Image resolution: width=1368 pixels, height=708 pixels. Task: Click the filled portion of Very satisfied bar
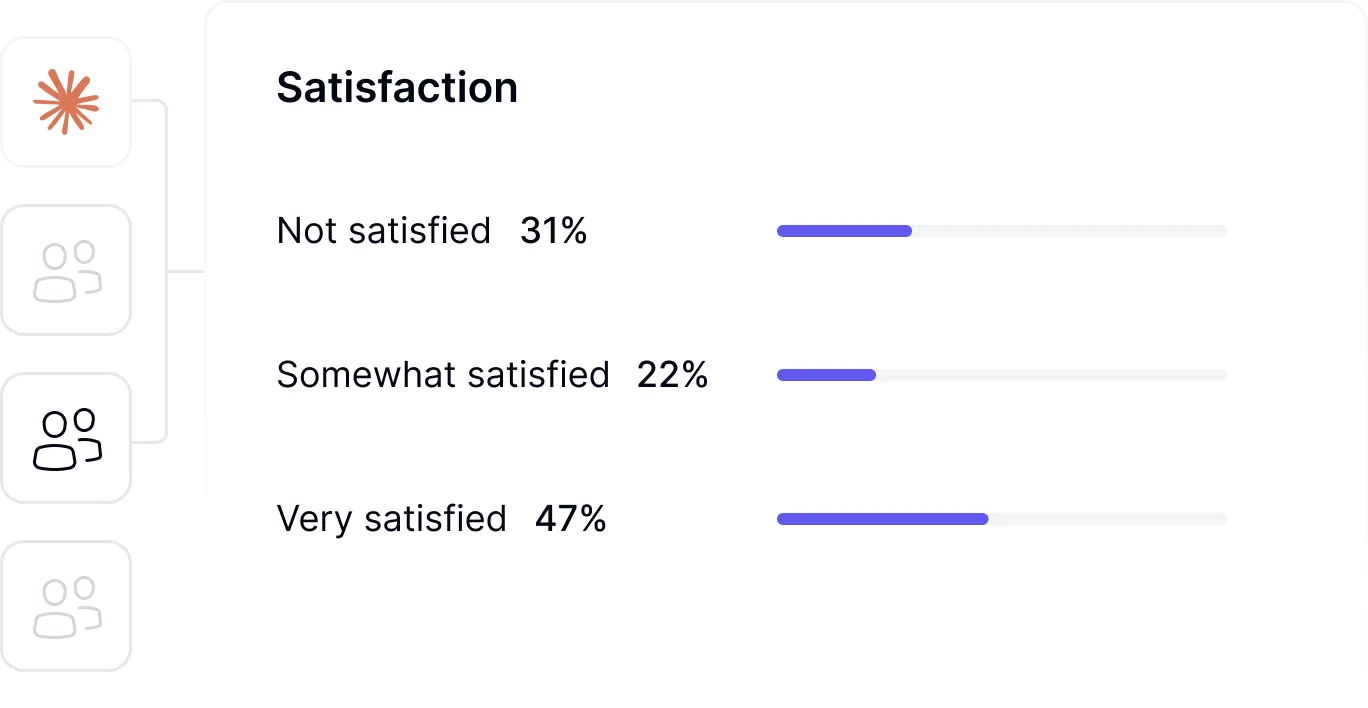(x=882, y=519)
